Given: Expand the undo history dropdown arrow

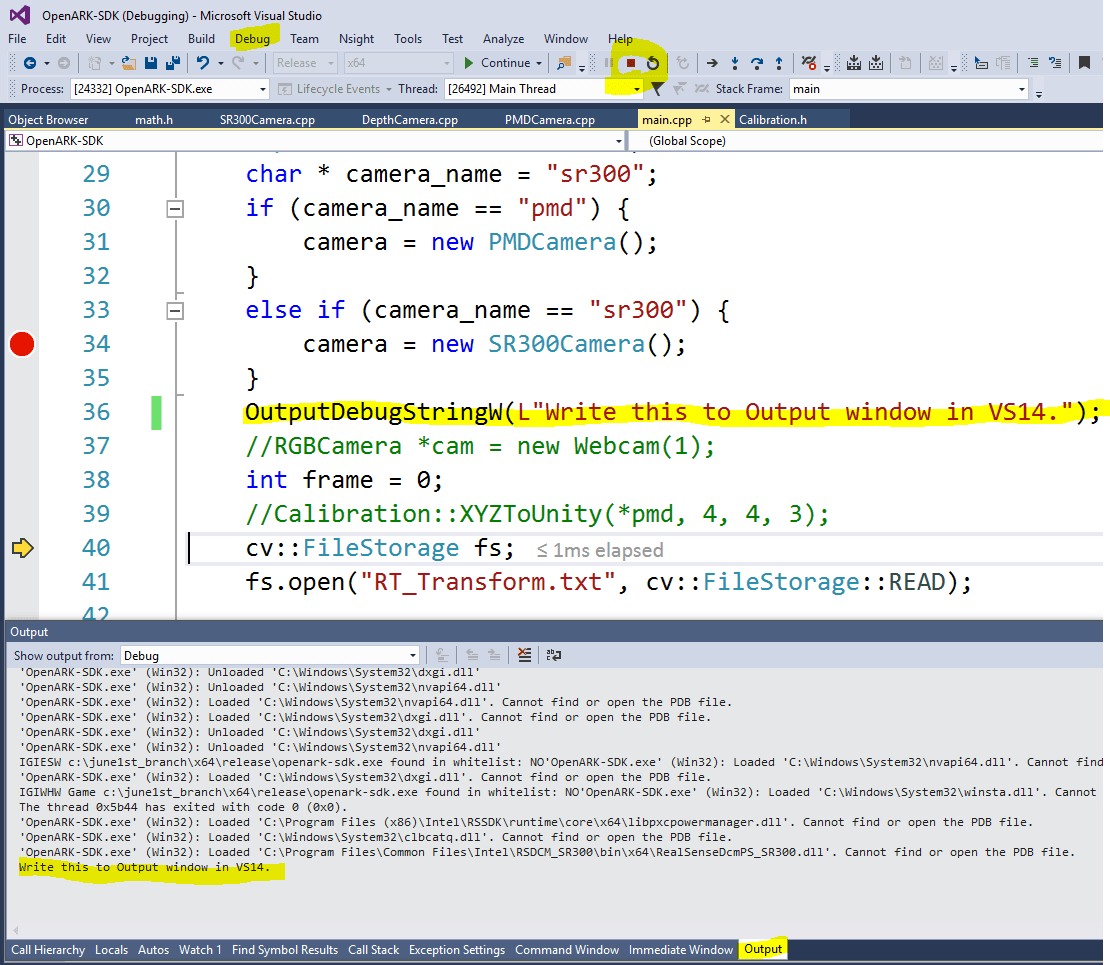Looking at the screenshot, I should coord(221,63).
